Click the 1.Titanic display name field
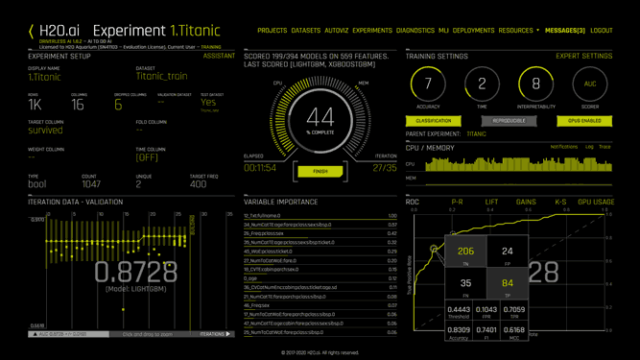 click(x=44, y=77)
